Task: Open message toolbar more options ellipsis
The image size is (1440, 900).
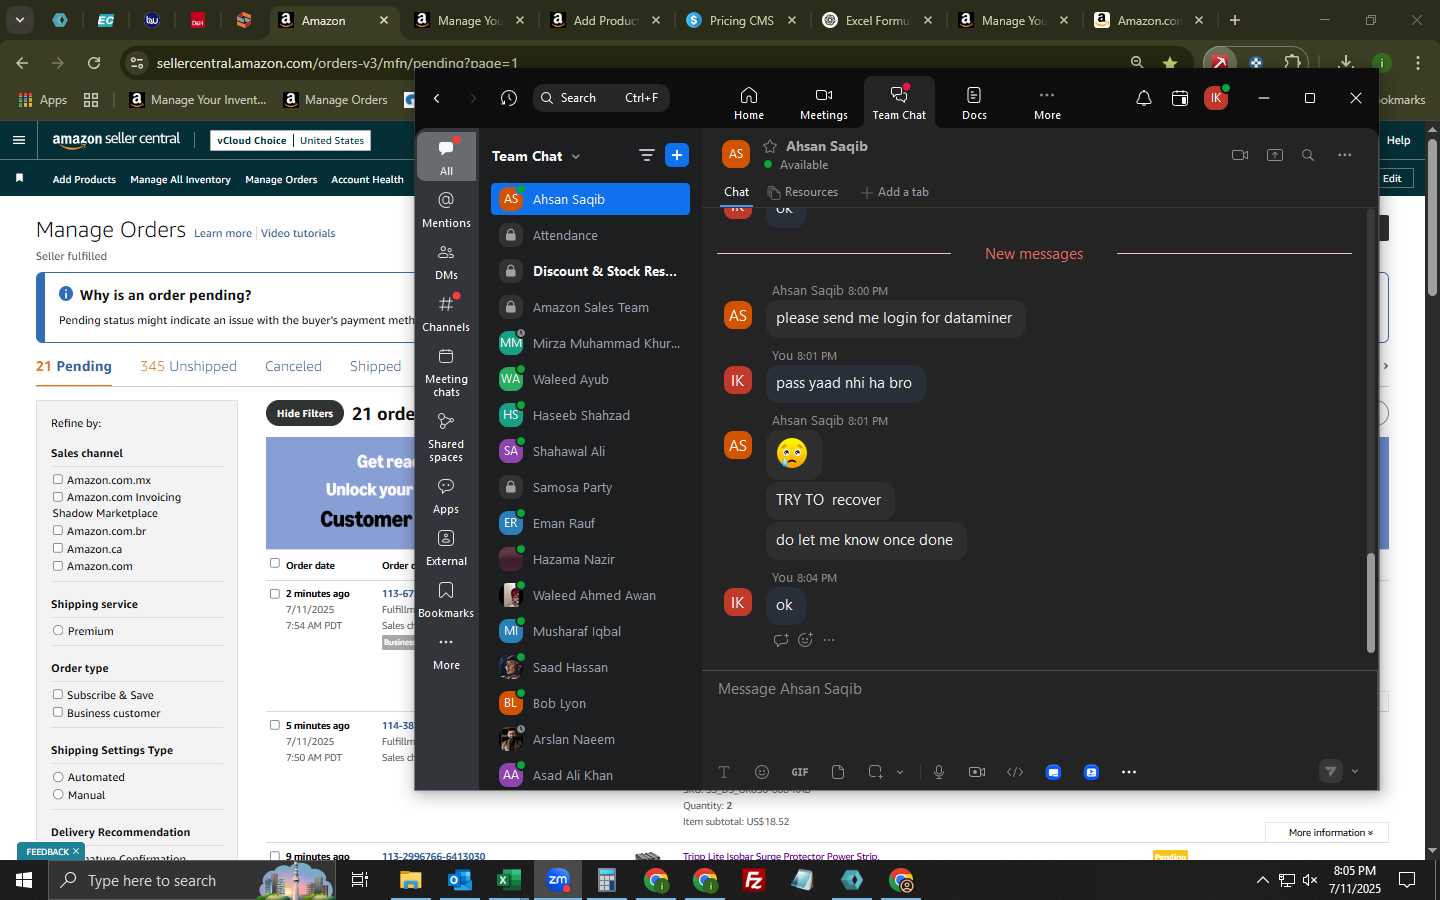Action: tap(1129, 772)
